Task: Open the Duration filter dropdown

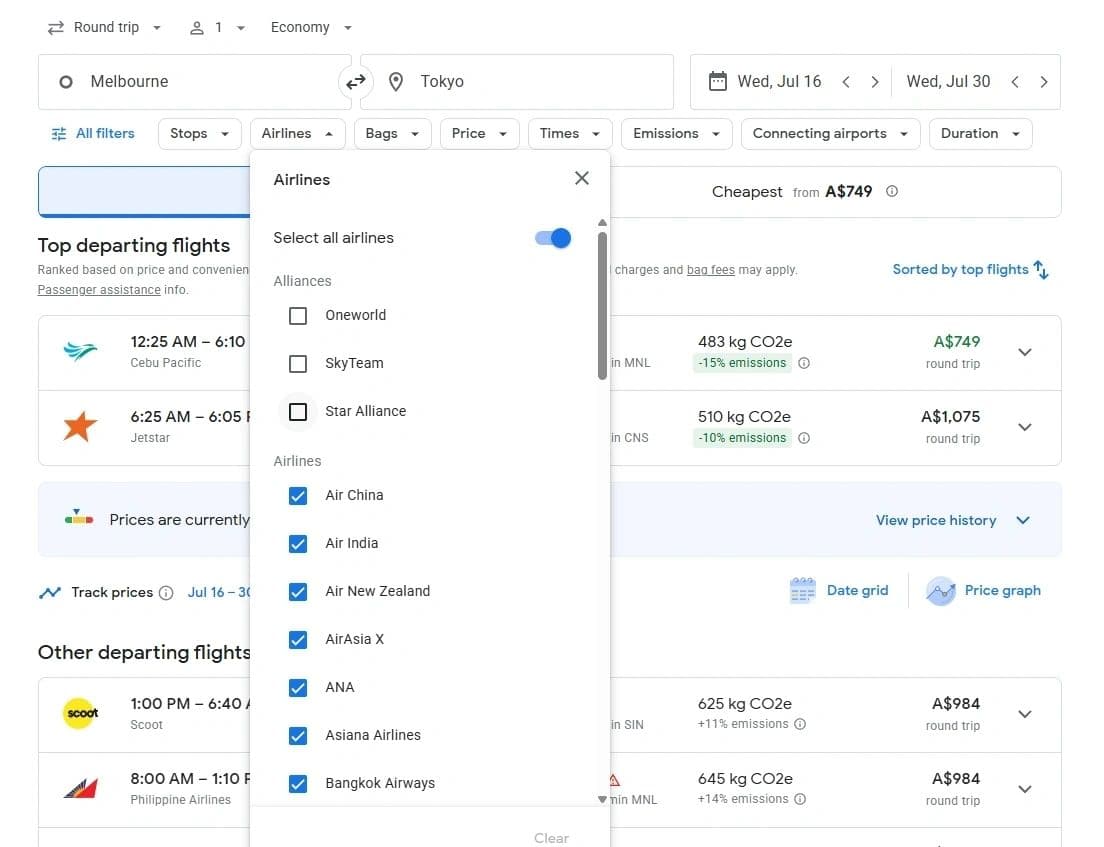Action: point(981,134)
